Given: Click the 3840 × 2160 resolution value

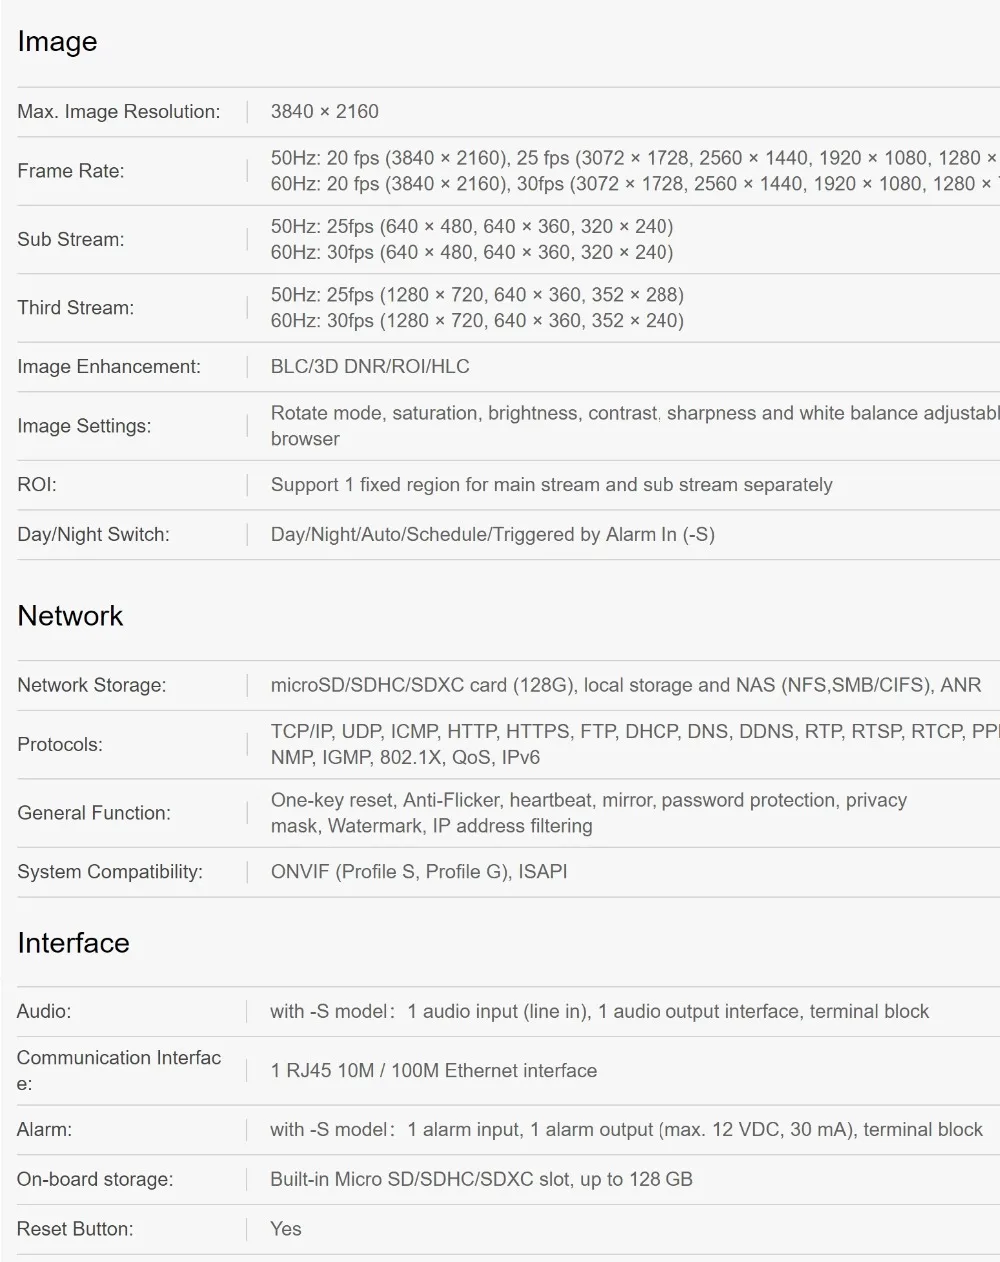Looking at the screenshot, I should pos(325,112).
